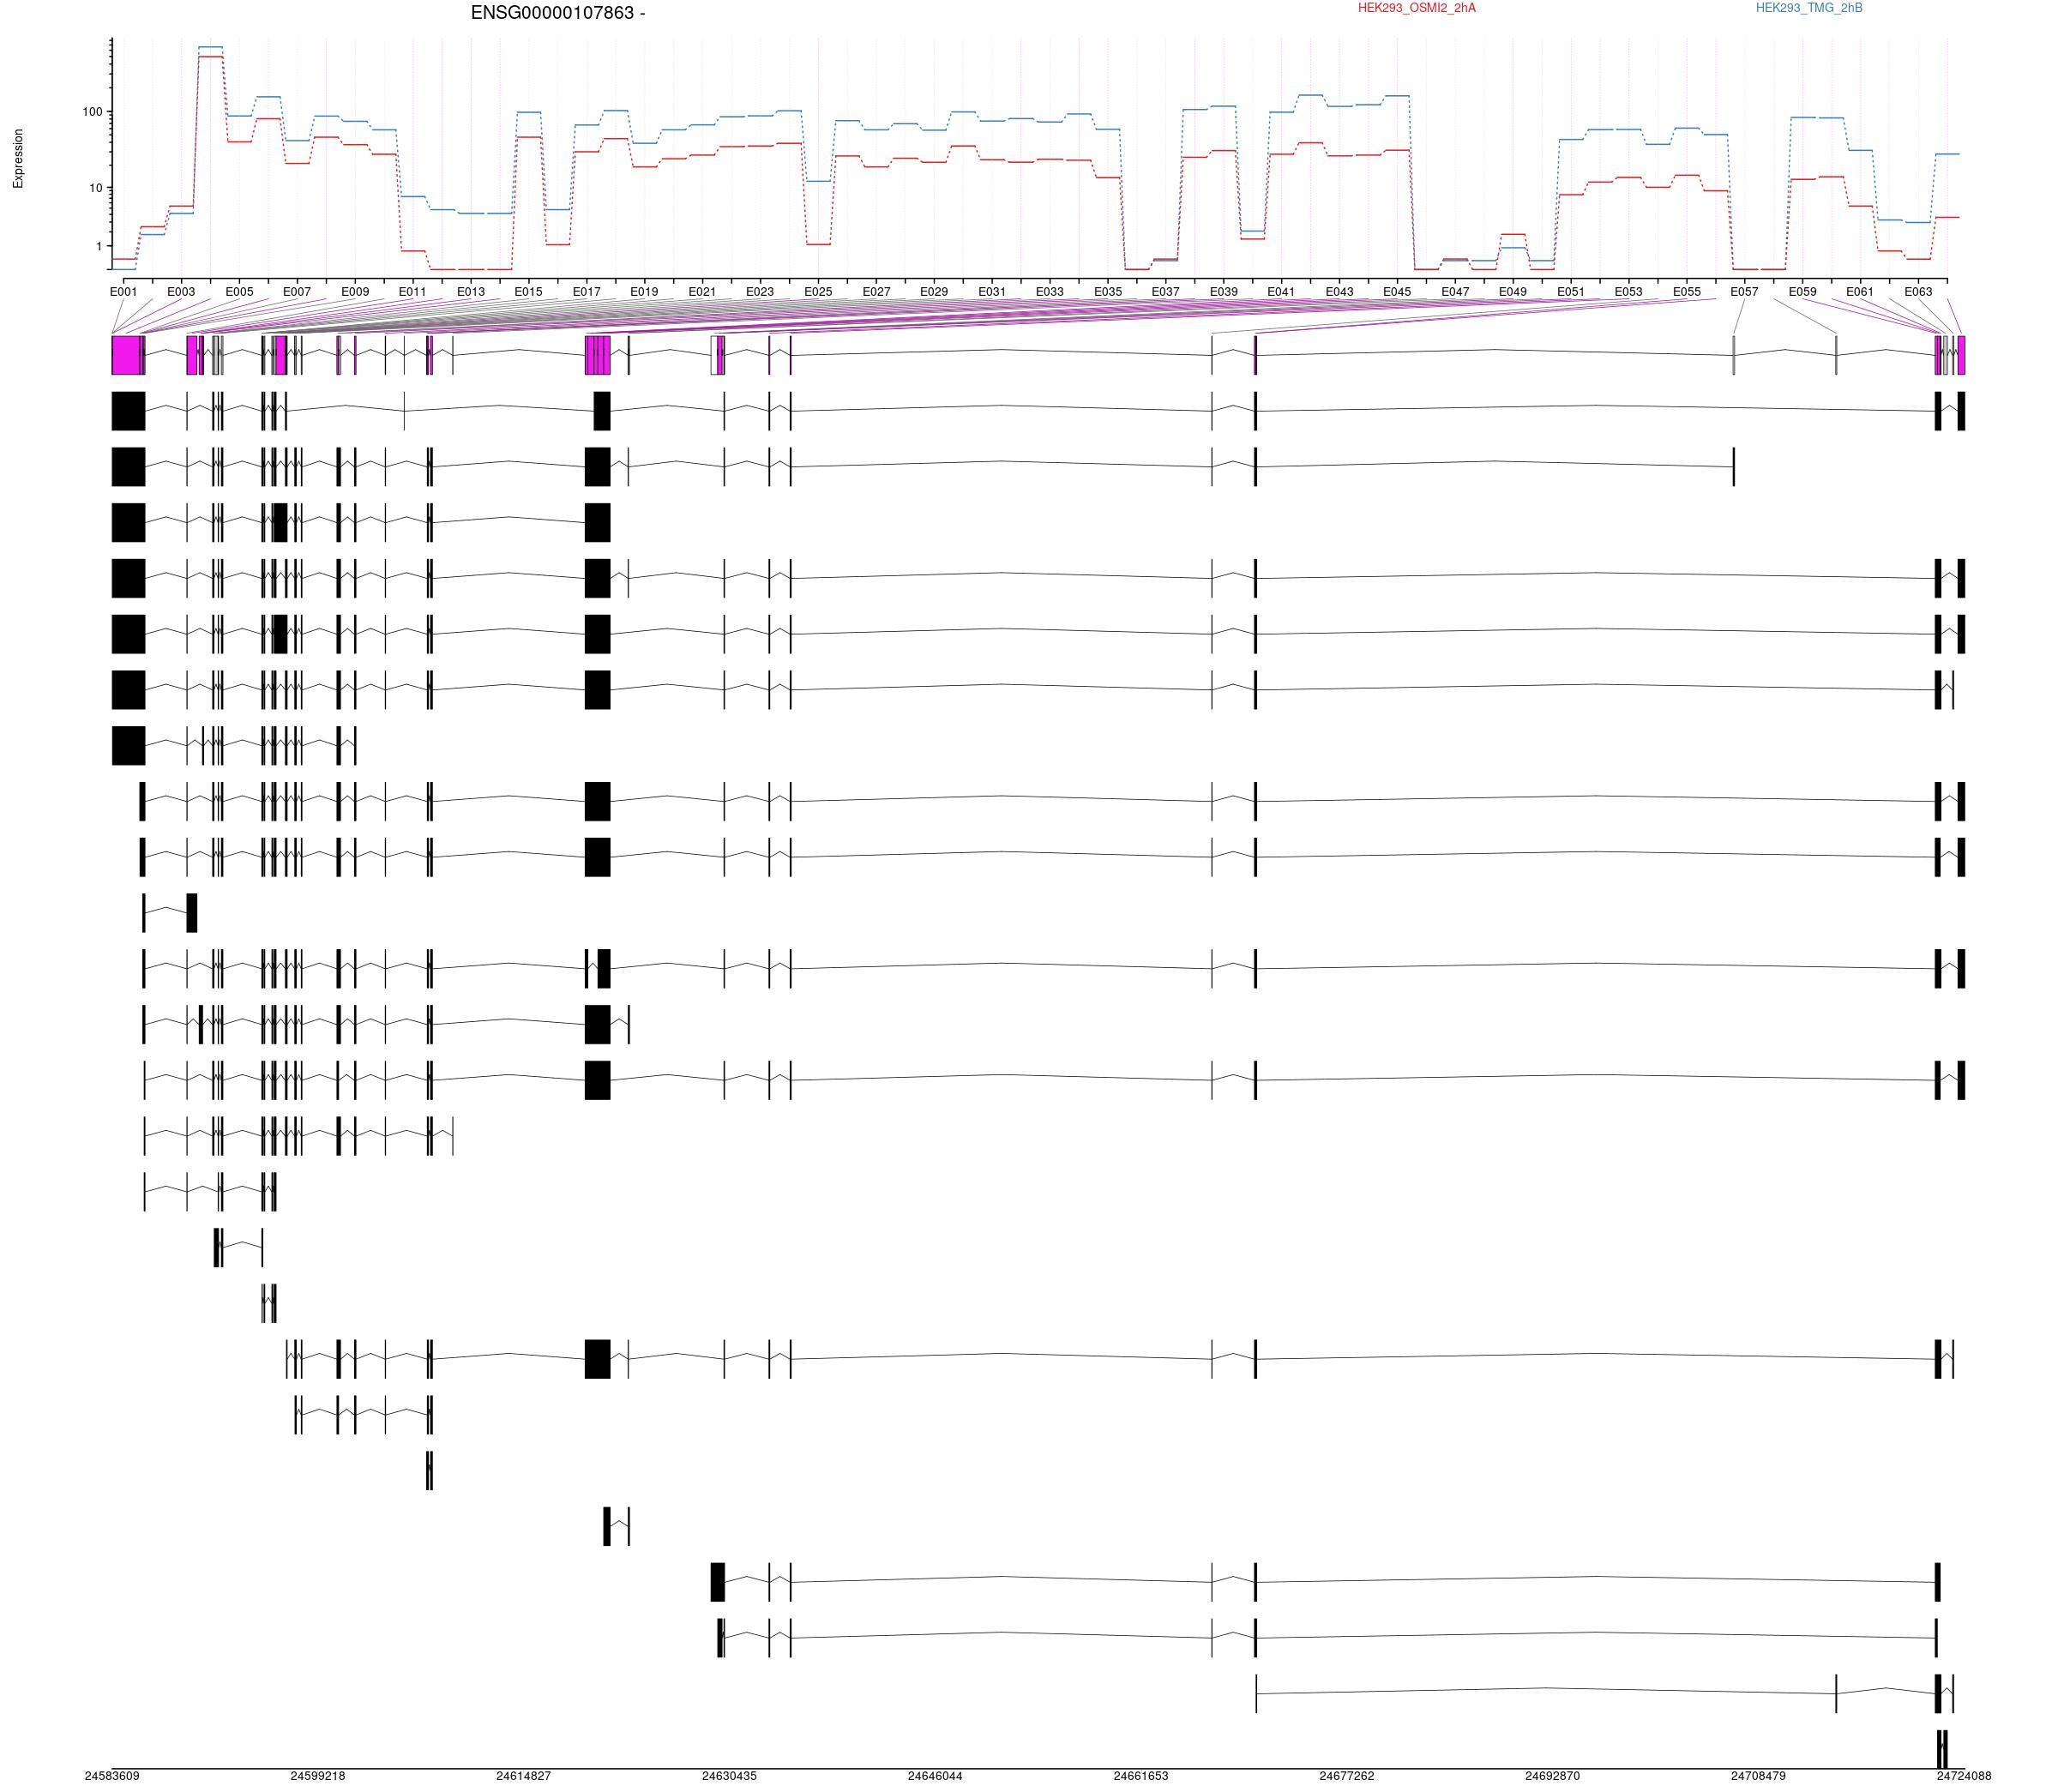
Task: Click genomic coordinate 24583609
Action: pos(112,1776)
